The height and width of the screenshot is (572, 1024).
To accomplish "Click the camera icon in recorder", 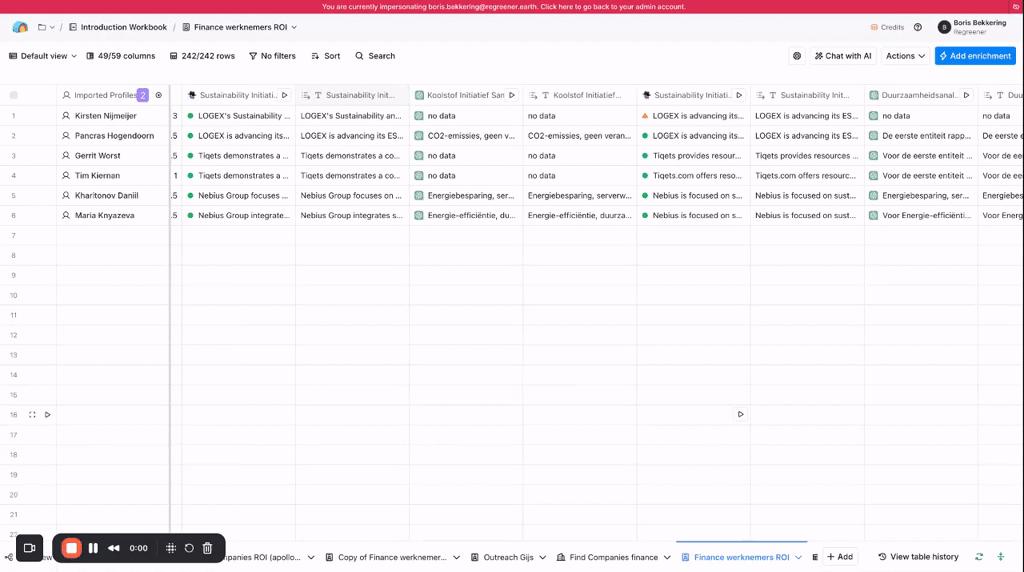I will (x=29, y=548).
